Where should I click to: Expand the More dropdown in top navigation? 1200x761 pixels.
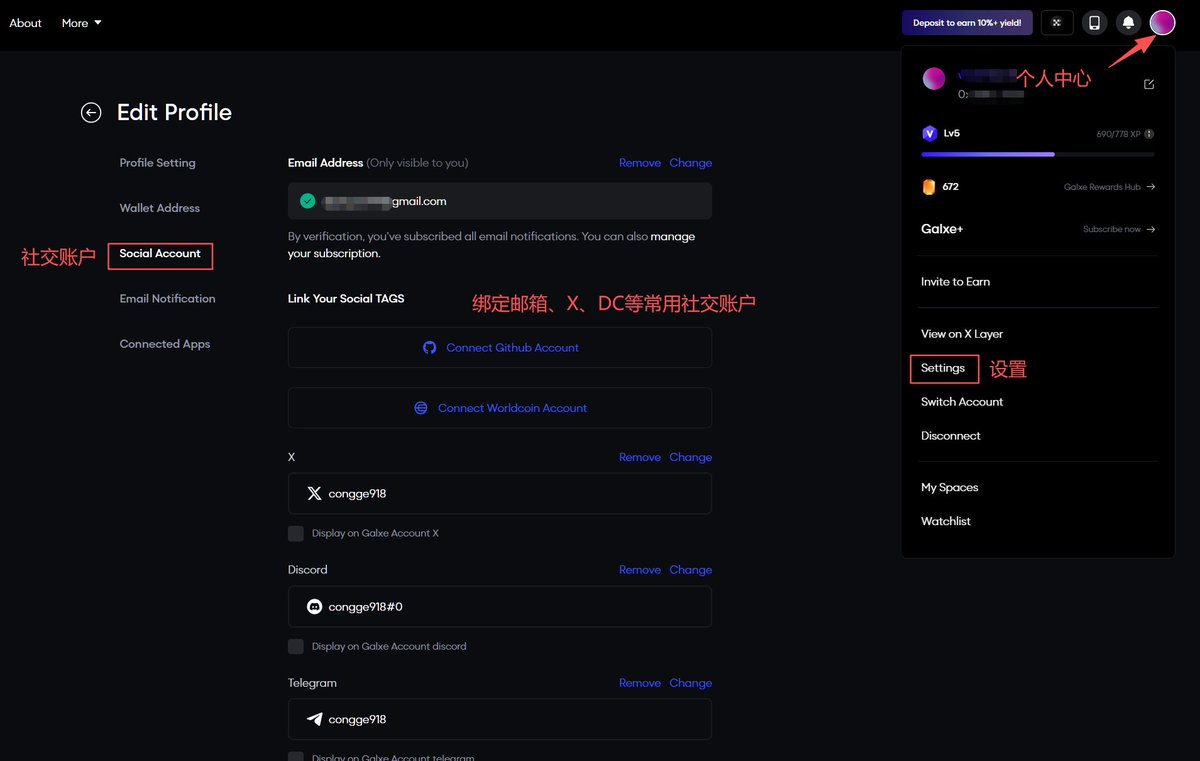[x=81, y=23]
